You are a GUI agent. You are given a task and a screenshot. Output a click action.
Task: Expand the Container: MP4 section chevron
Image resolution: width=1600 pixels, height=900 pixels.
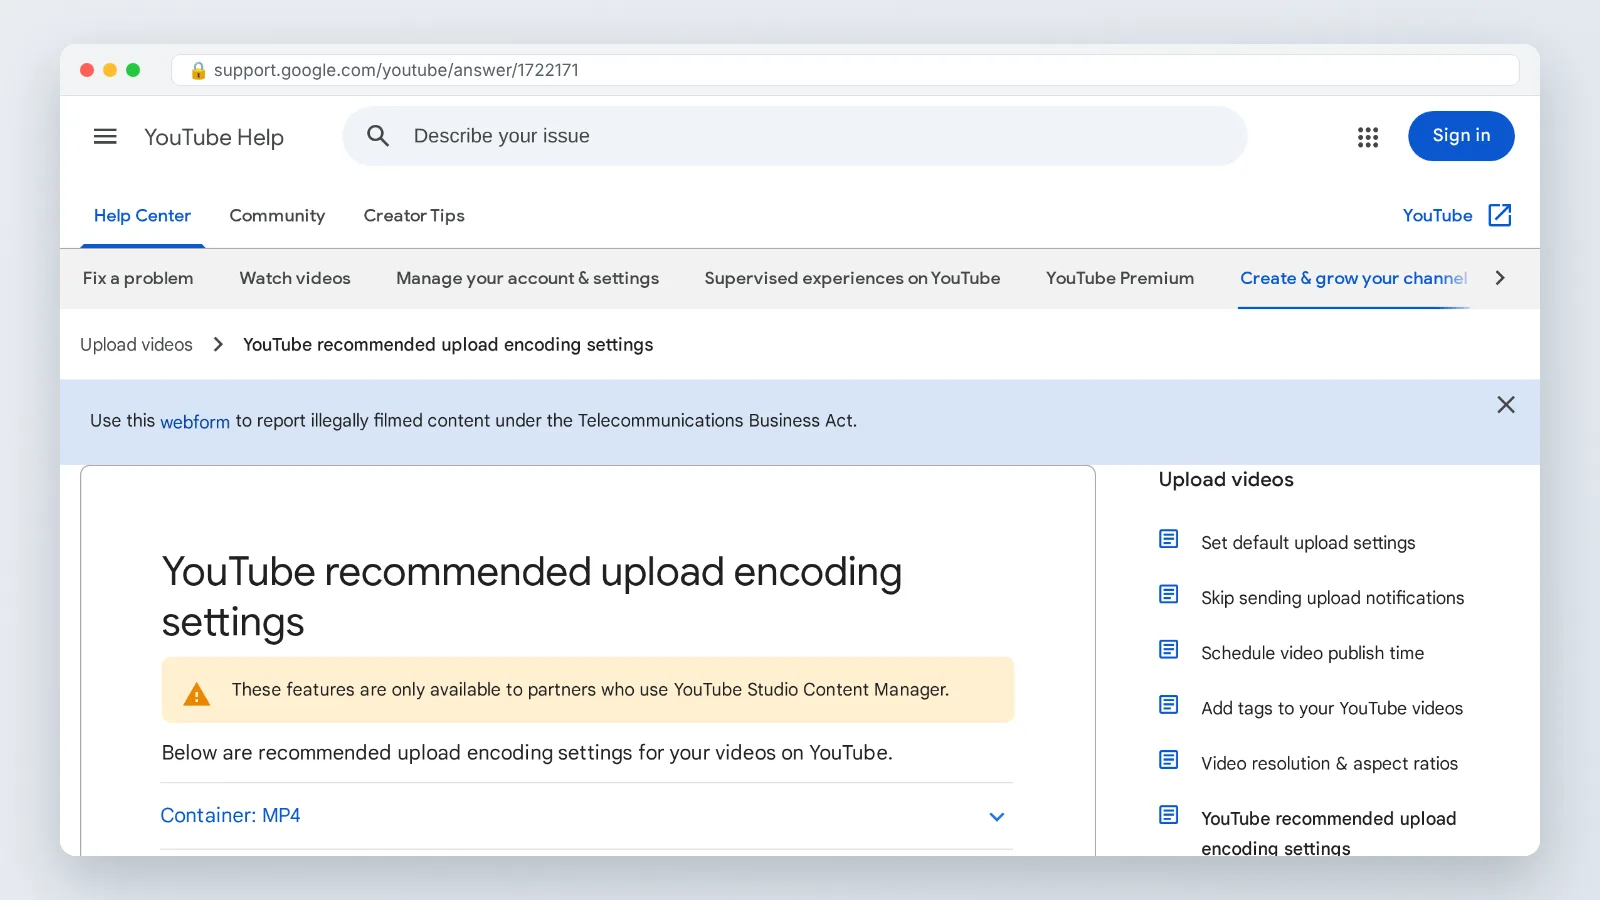[996, 816]
